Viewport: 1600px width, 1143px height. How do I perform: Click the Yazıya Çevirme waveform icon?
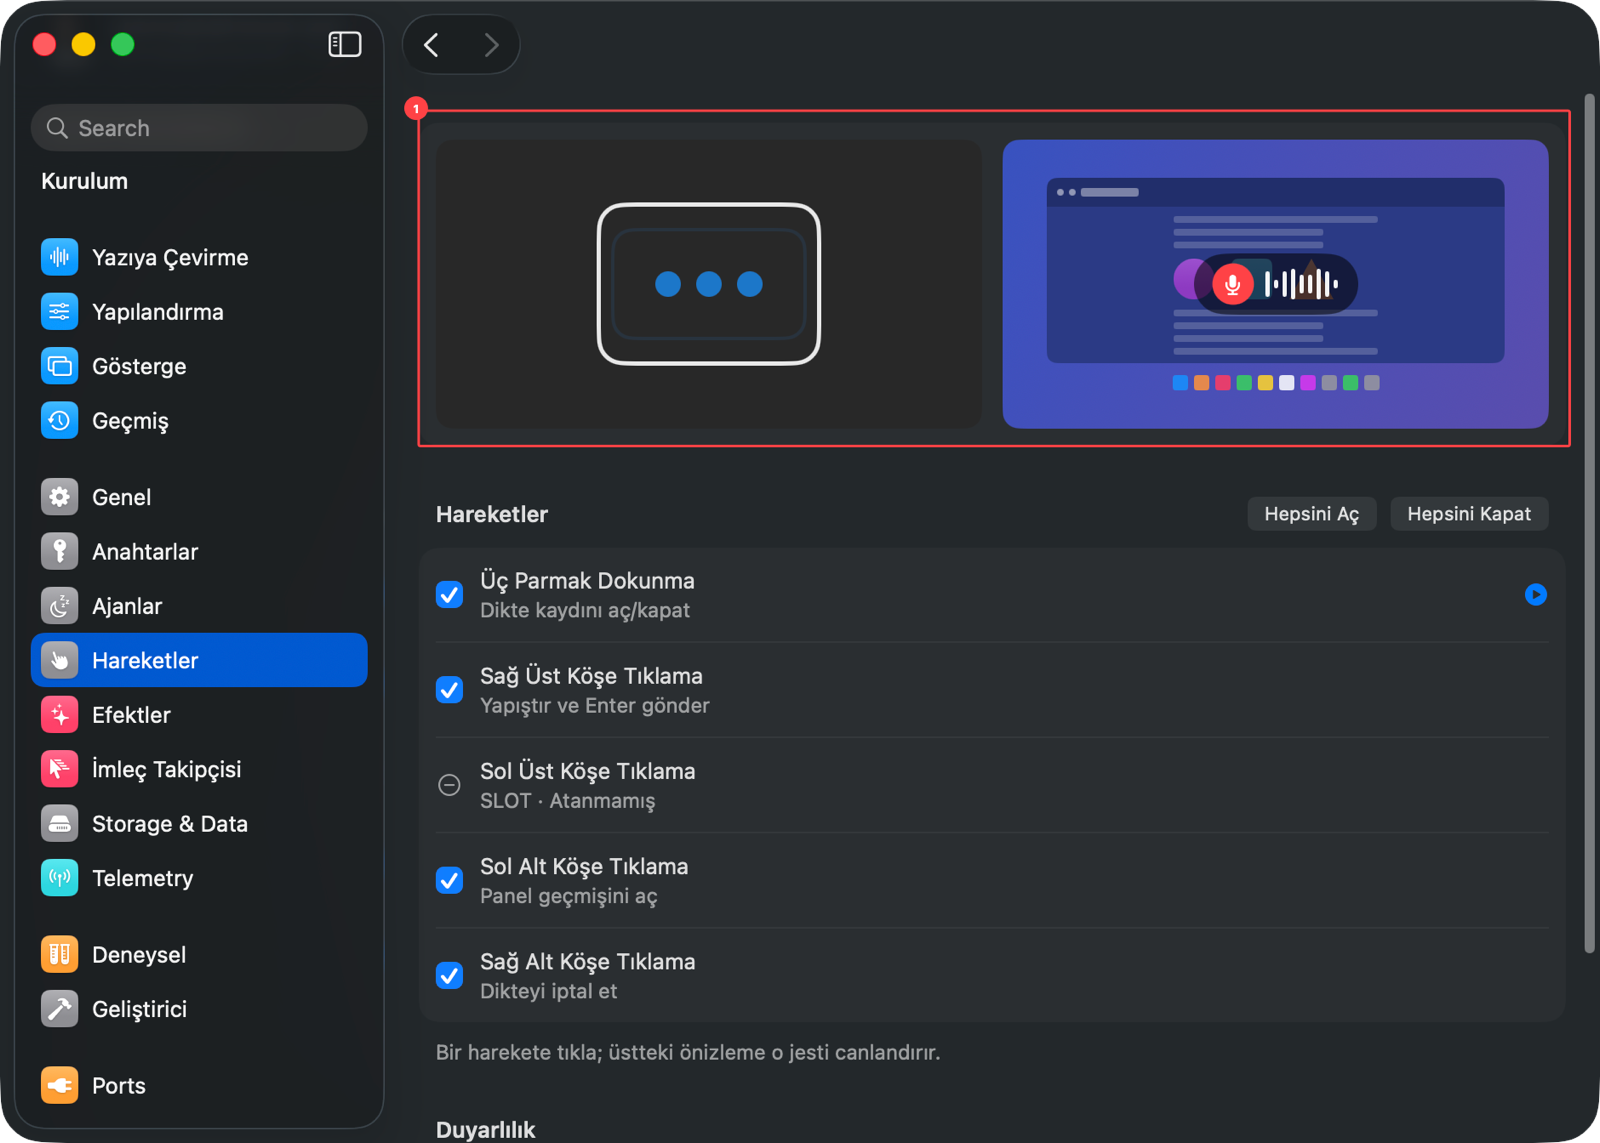pos(59,257)
